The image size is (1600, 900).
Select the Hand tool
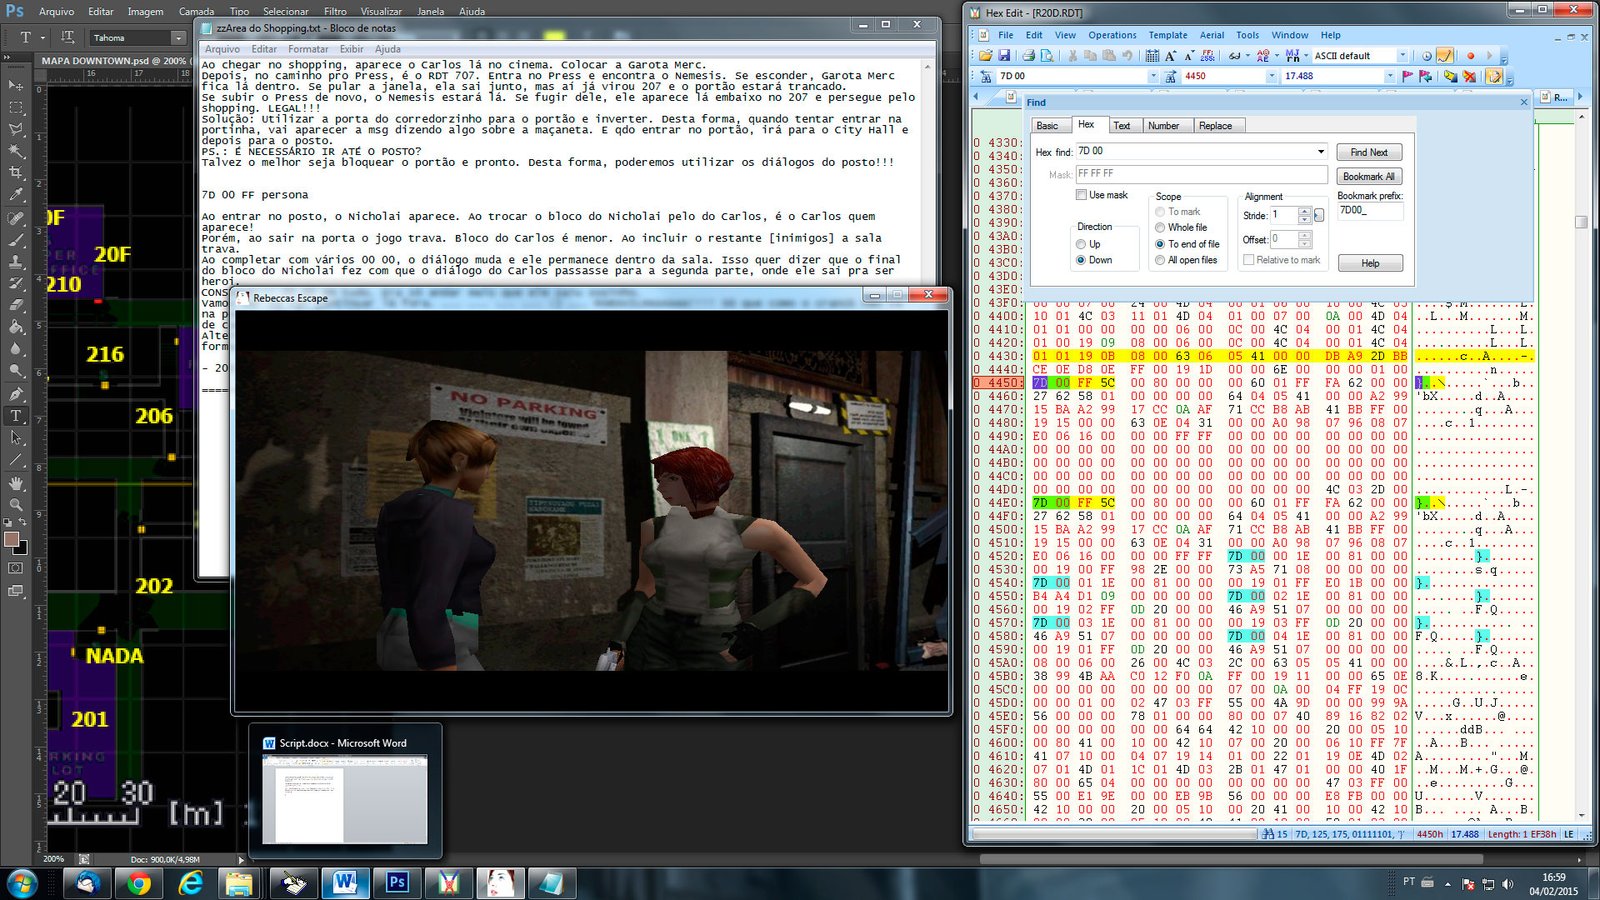point(16,483)
